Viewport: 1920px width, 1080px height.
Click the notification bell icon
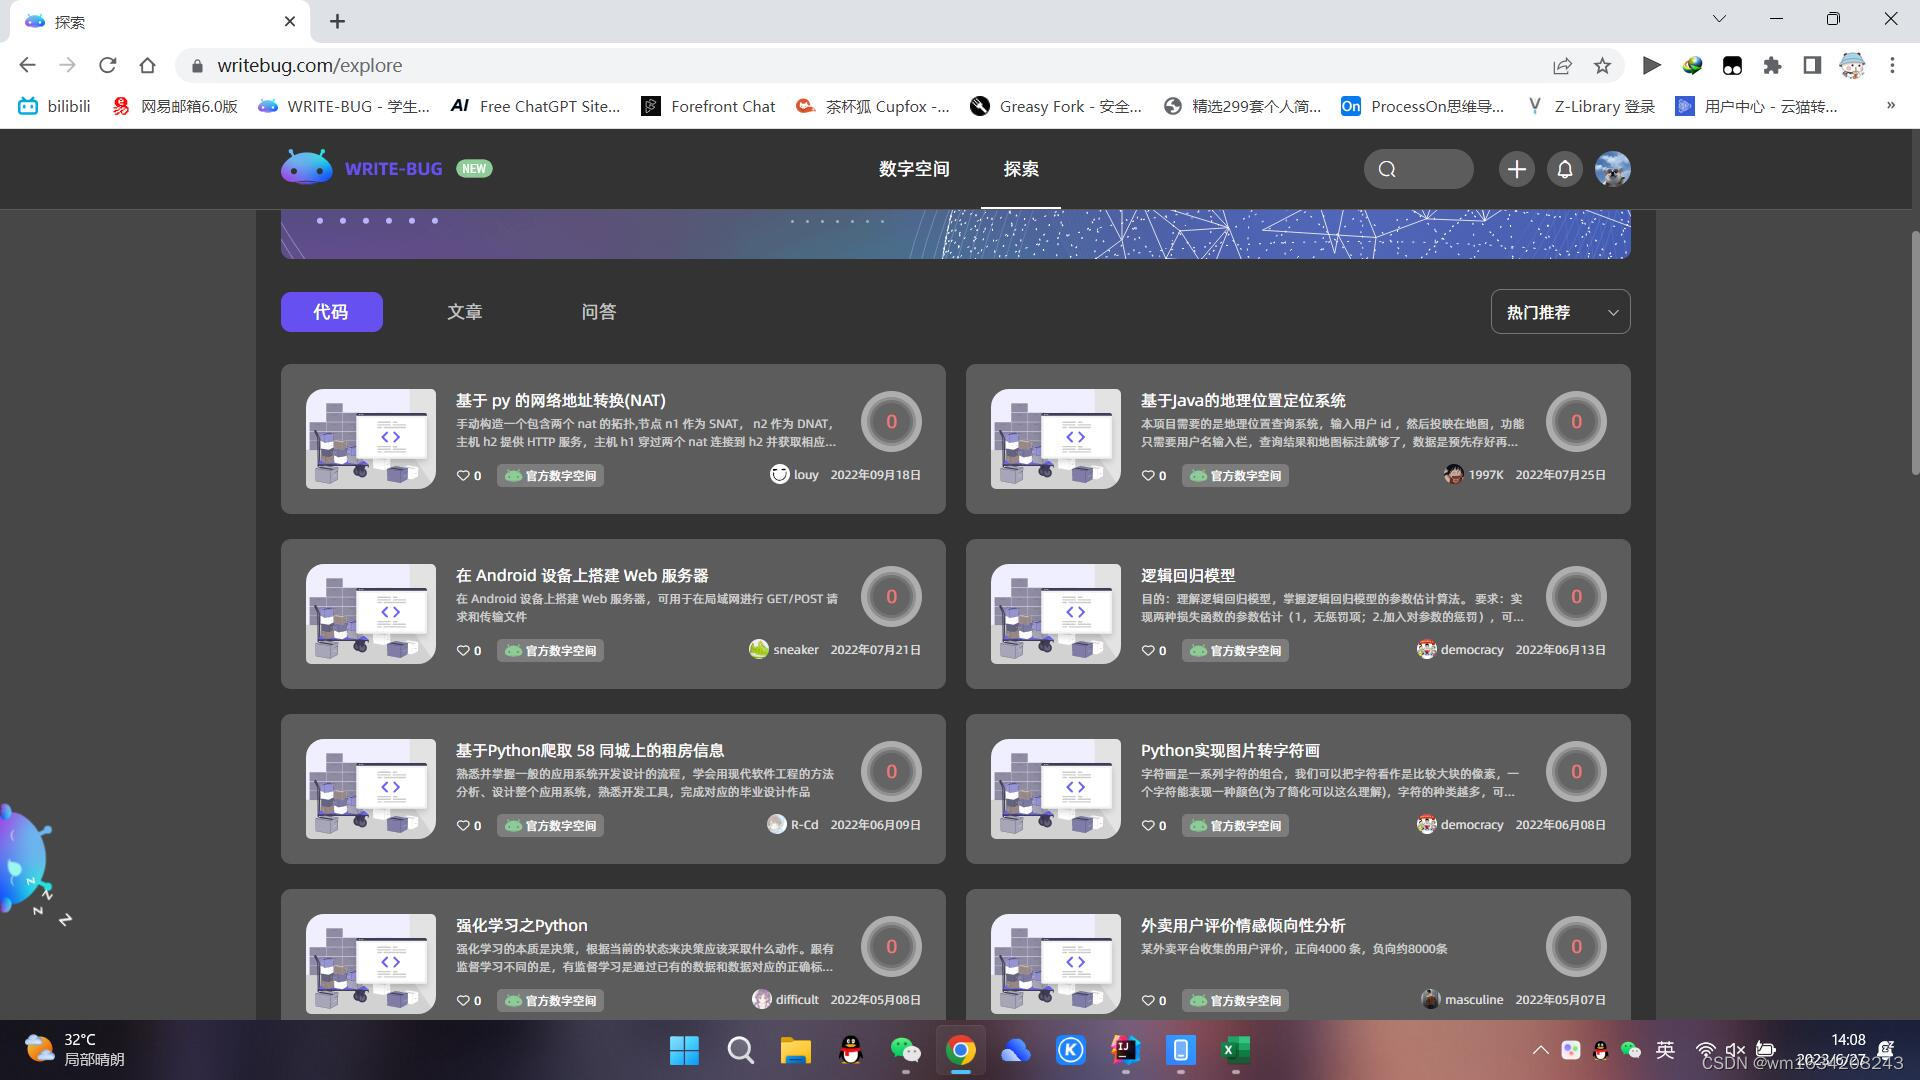pyautogui.click(x=1564, y=169)
